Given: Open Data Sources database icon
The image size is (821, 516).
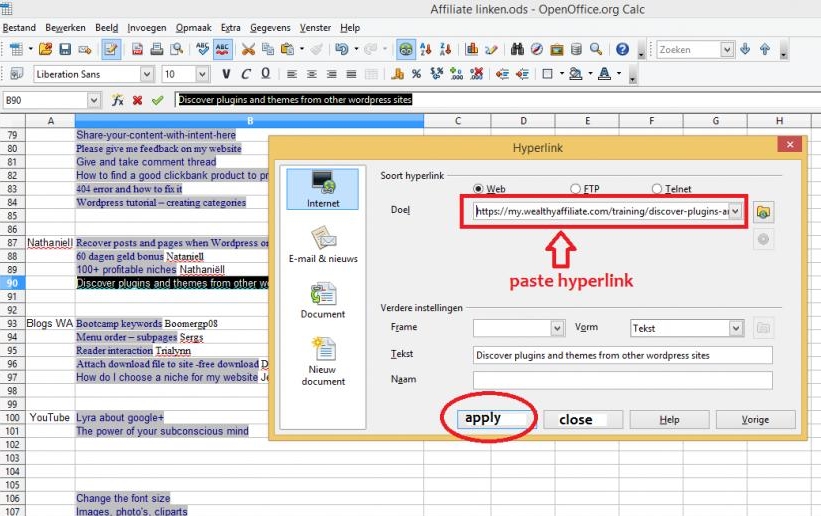Looking at the screenshot, I should [576, 49].
